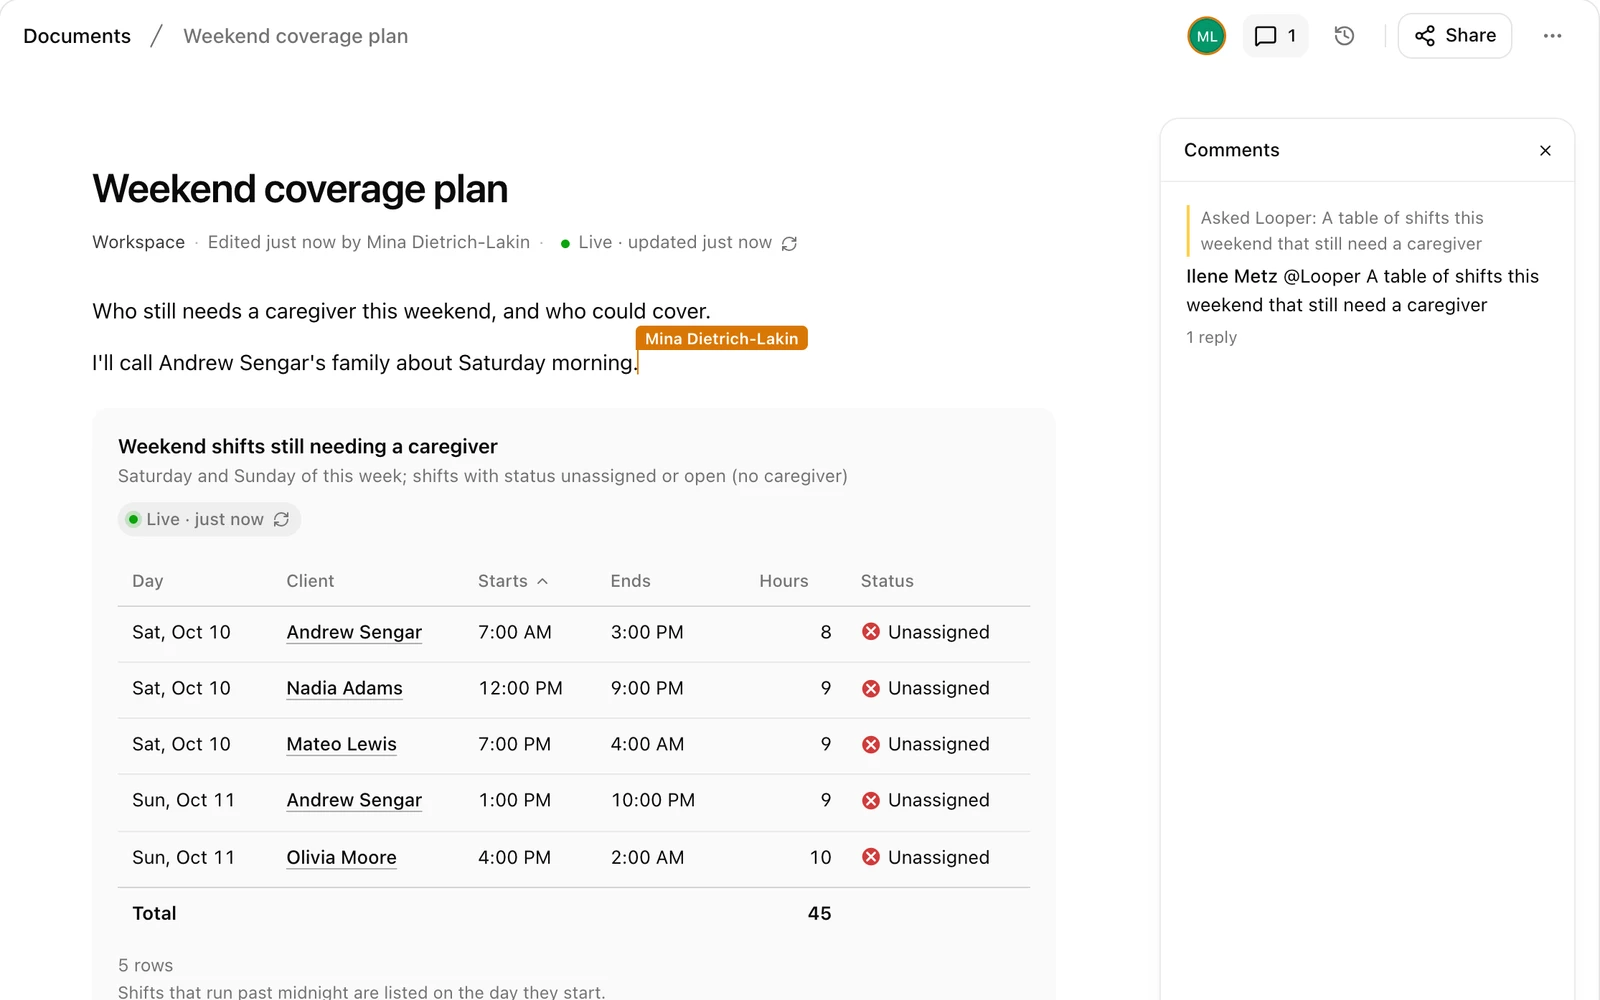This screenshot has height=1000, width=1600.
Task: Click the table title Weekend shifts still needing a caregiver
Action: click(x=308, y=447)
